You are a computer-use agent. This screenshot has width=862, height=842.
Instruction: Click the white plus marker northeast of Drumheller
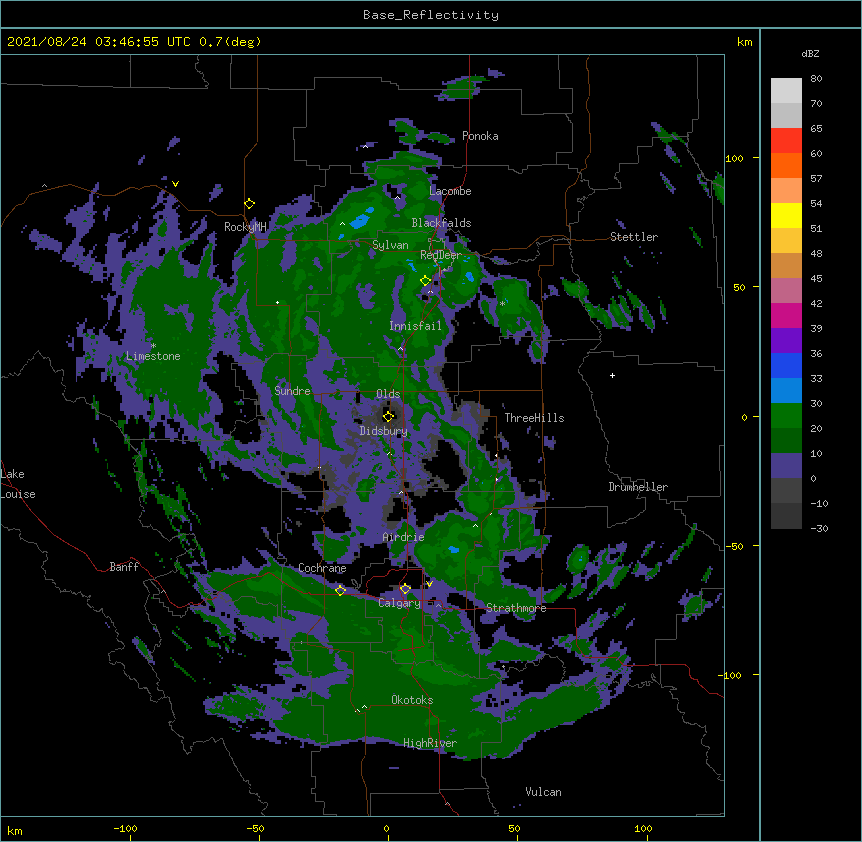point(612,375)
